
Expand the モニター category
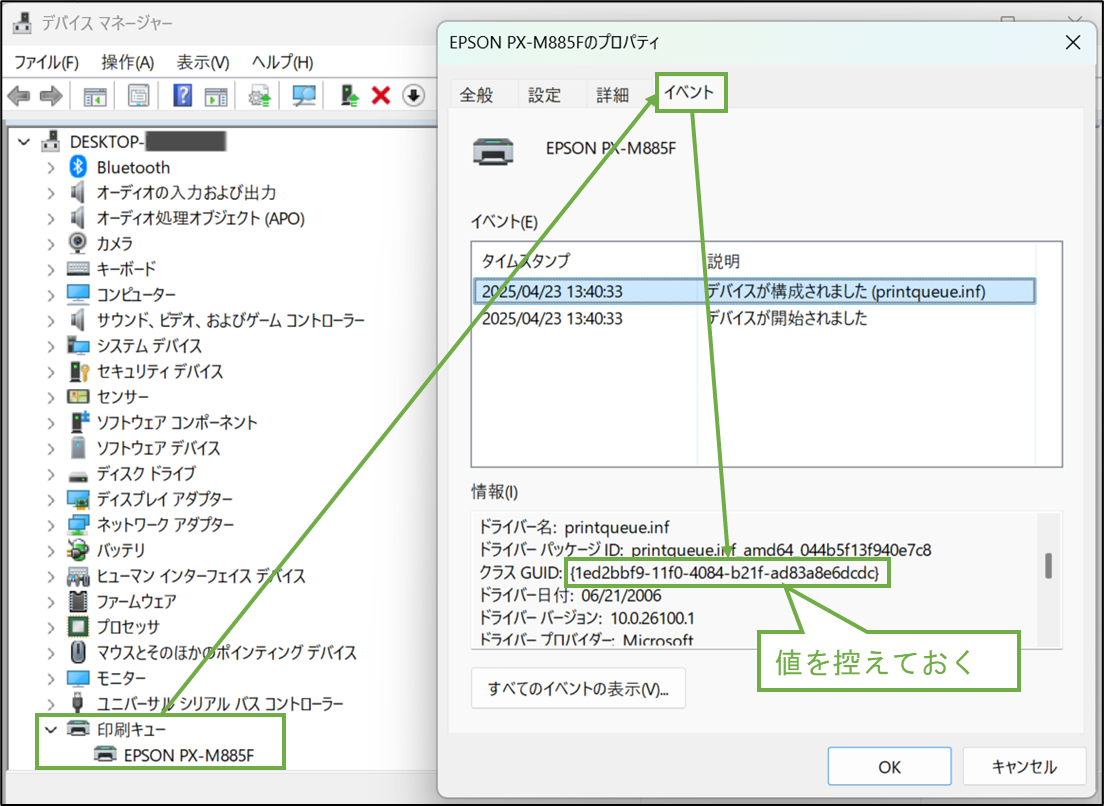pos(51,678)
